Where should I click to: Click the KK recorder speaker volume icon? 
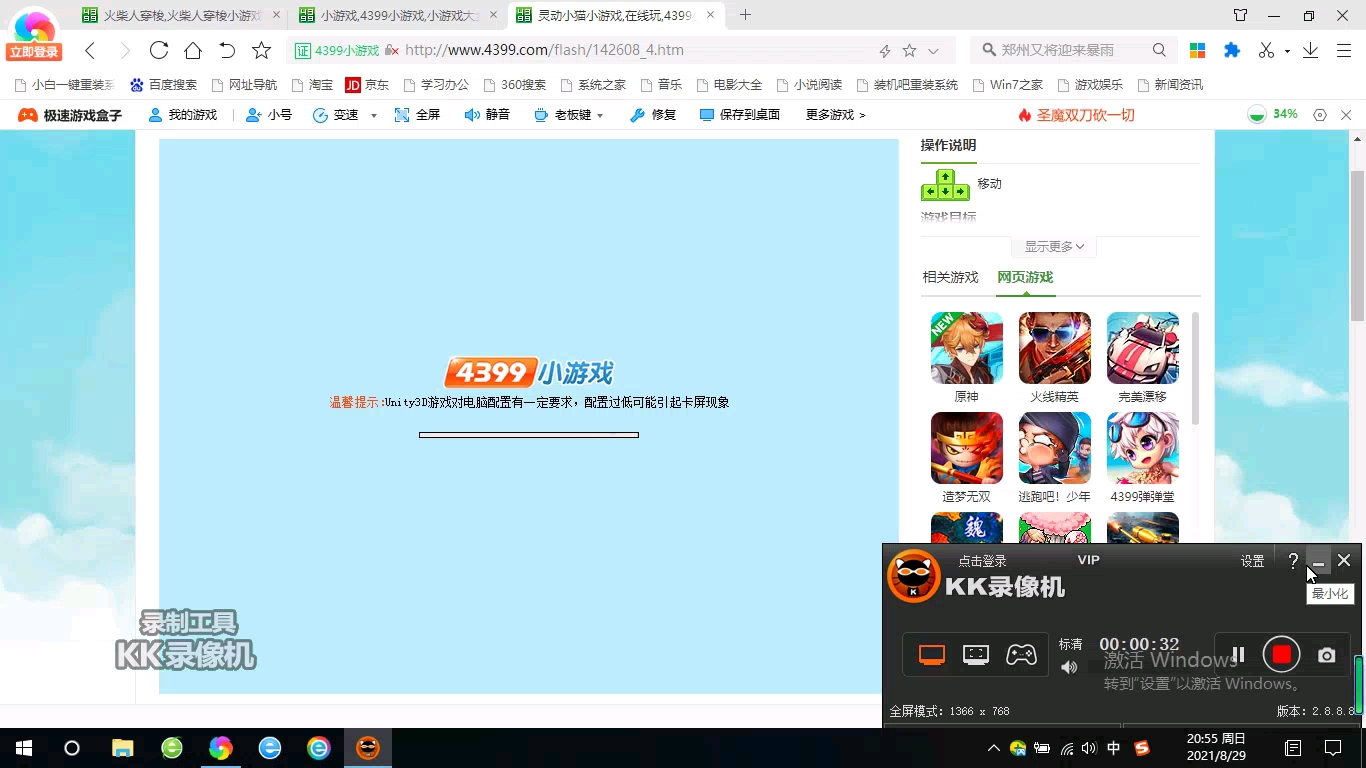point(1069,667)
